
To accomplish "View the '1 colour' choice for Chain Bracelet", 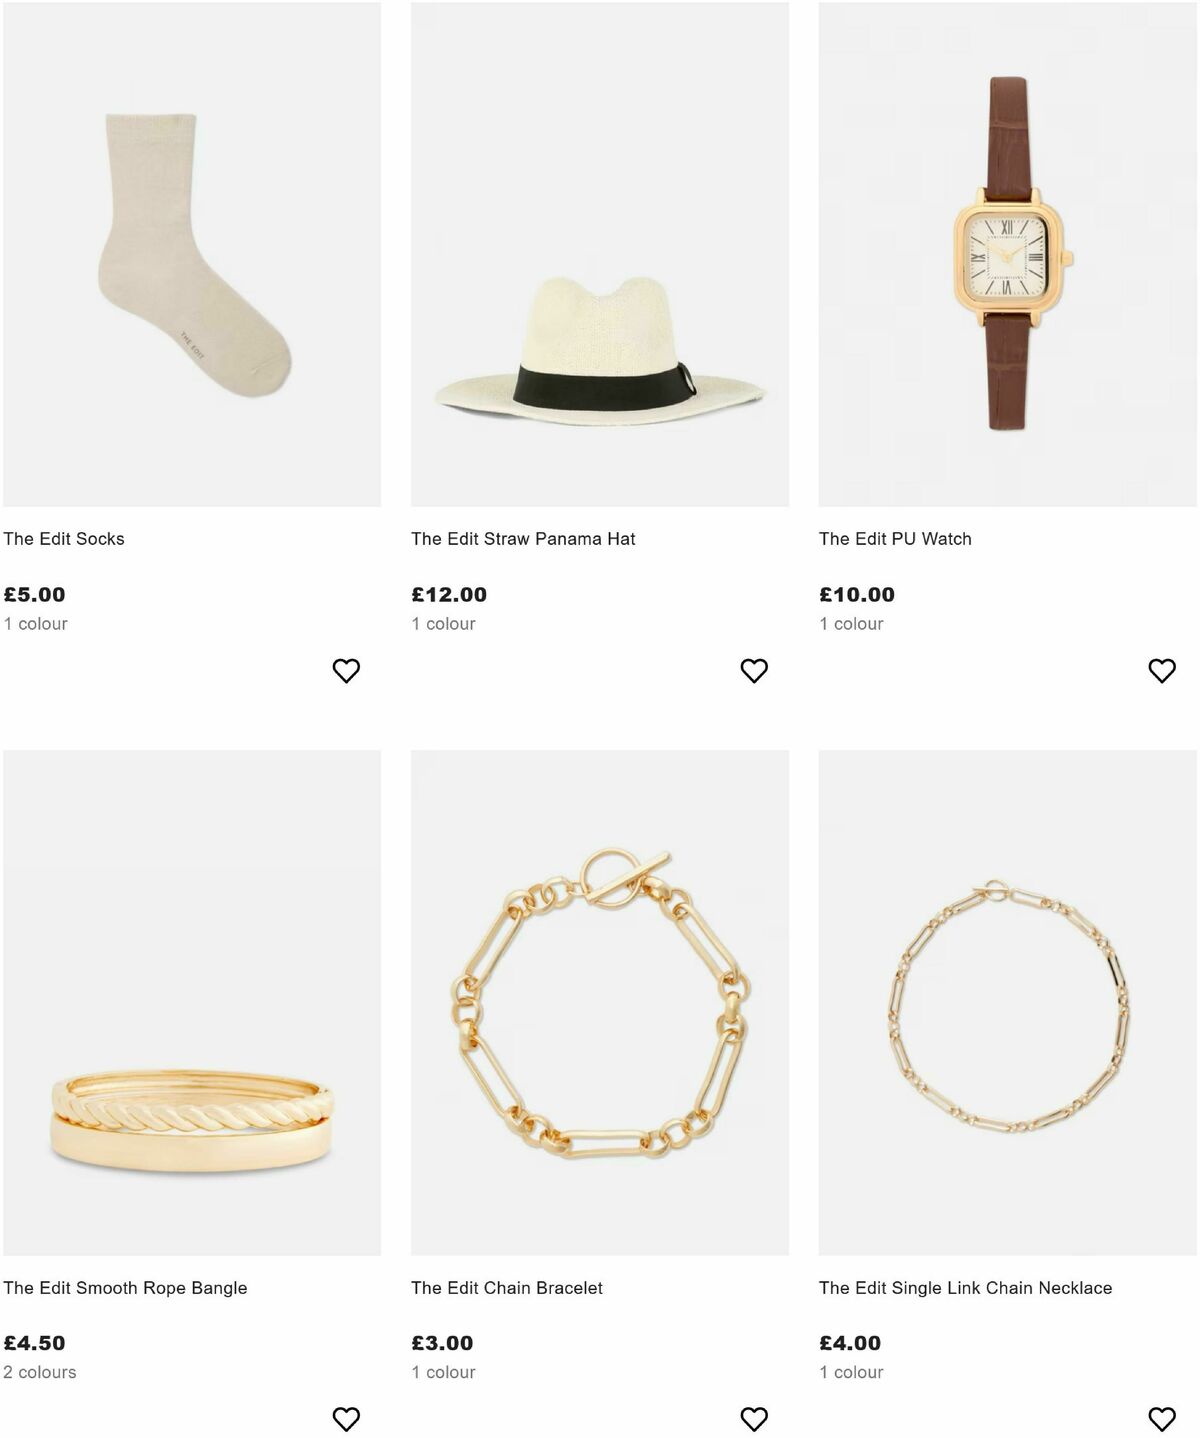I will coord(444,1372).
